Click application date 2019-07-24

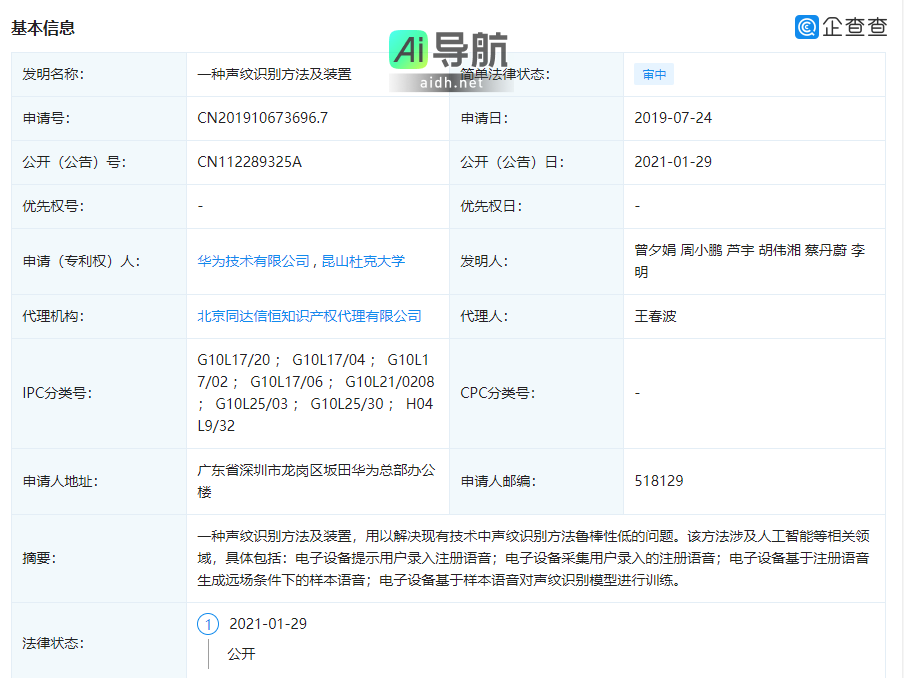click(x=673, y=118)
